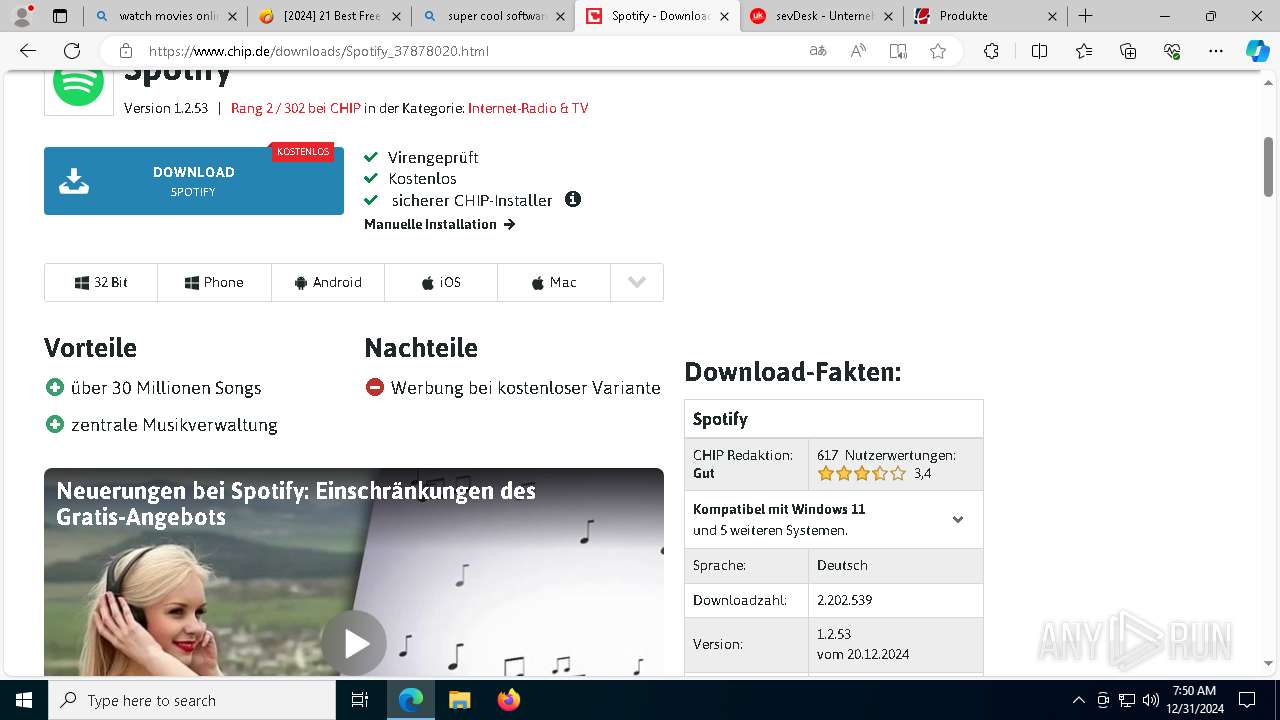This screenshot has height=720, width=1280.
Task: Open the Extensions puzzle icon
Action: tap(991, 51)
